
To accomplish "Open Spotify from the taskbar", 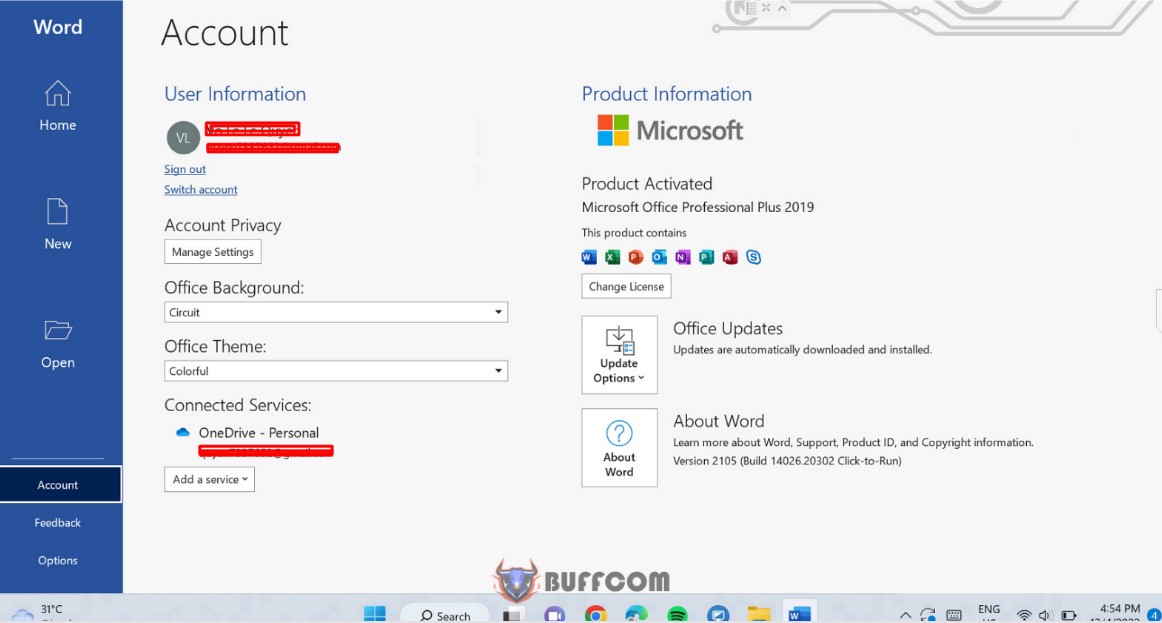I will coord(677,615).
